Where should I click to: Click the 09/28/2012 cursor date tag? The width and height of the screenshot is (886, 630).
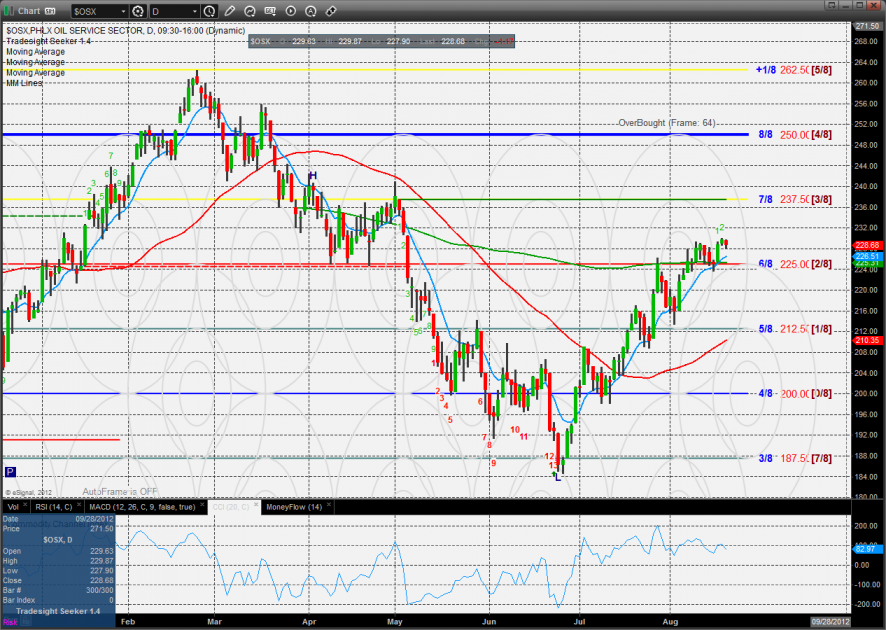click(829, 622)
